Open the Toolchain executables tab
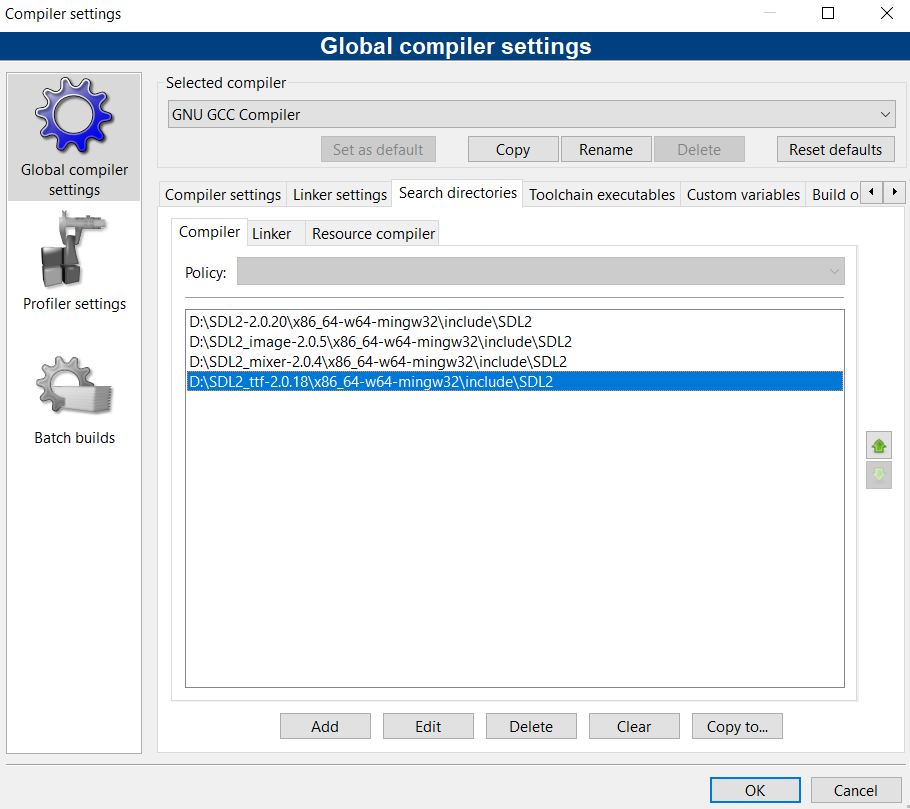 (x=602, y=194)
